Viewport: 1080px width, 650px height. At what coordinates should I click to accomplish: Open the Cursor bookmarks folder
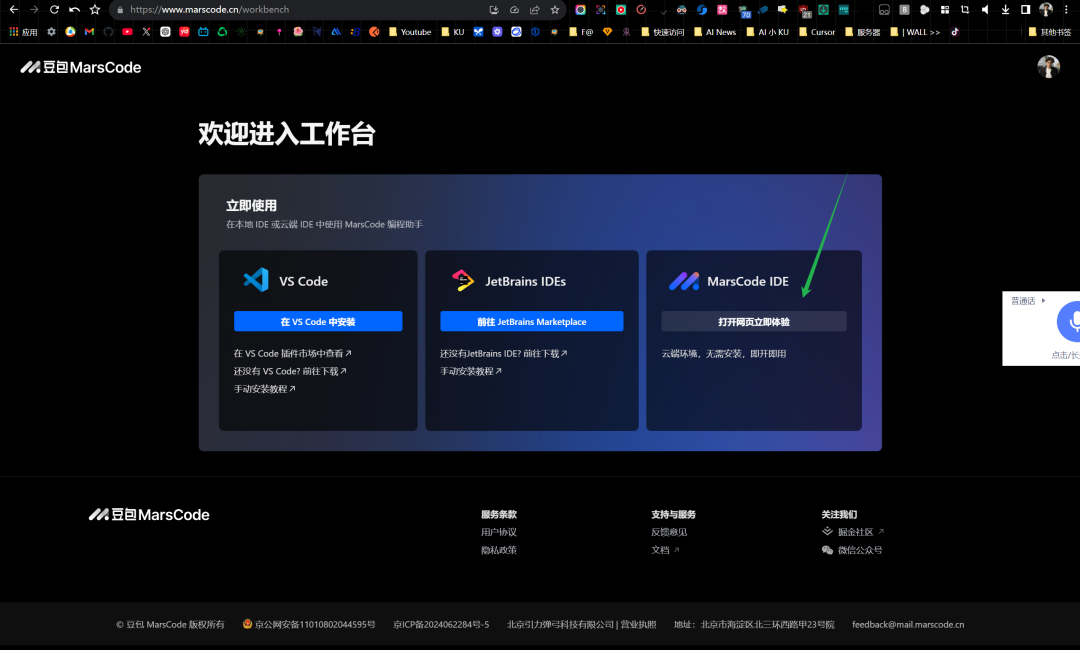coord(817,32)
